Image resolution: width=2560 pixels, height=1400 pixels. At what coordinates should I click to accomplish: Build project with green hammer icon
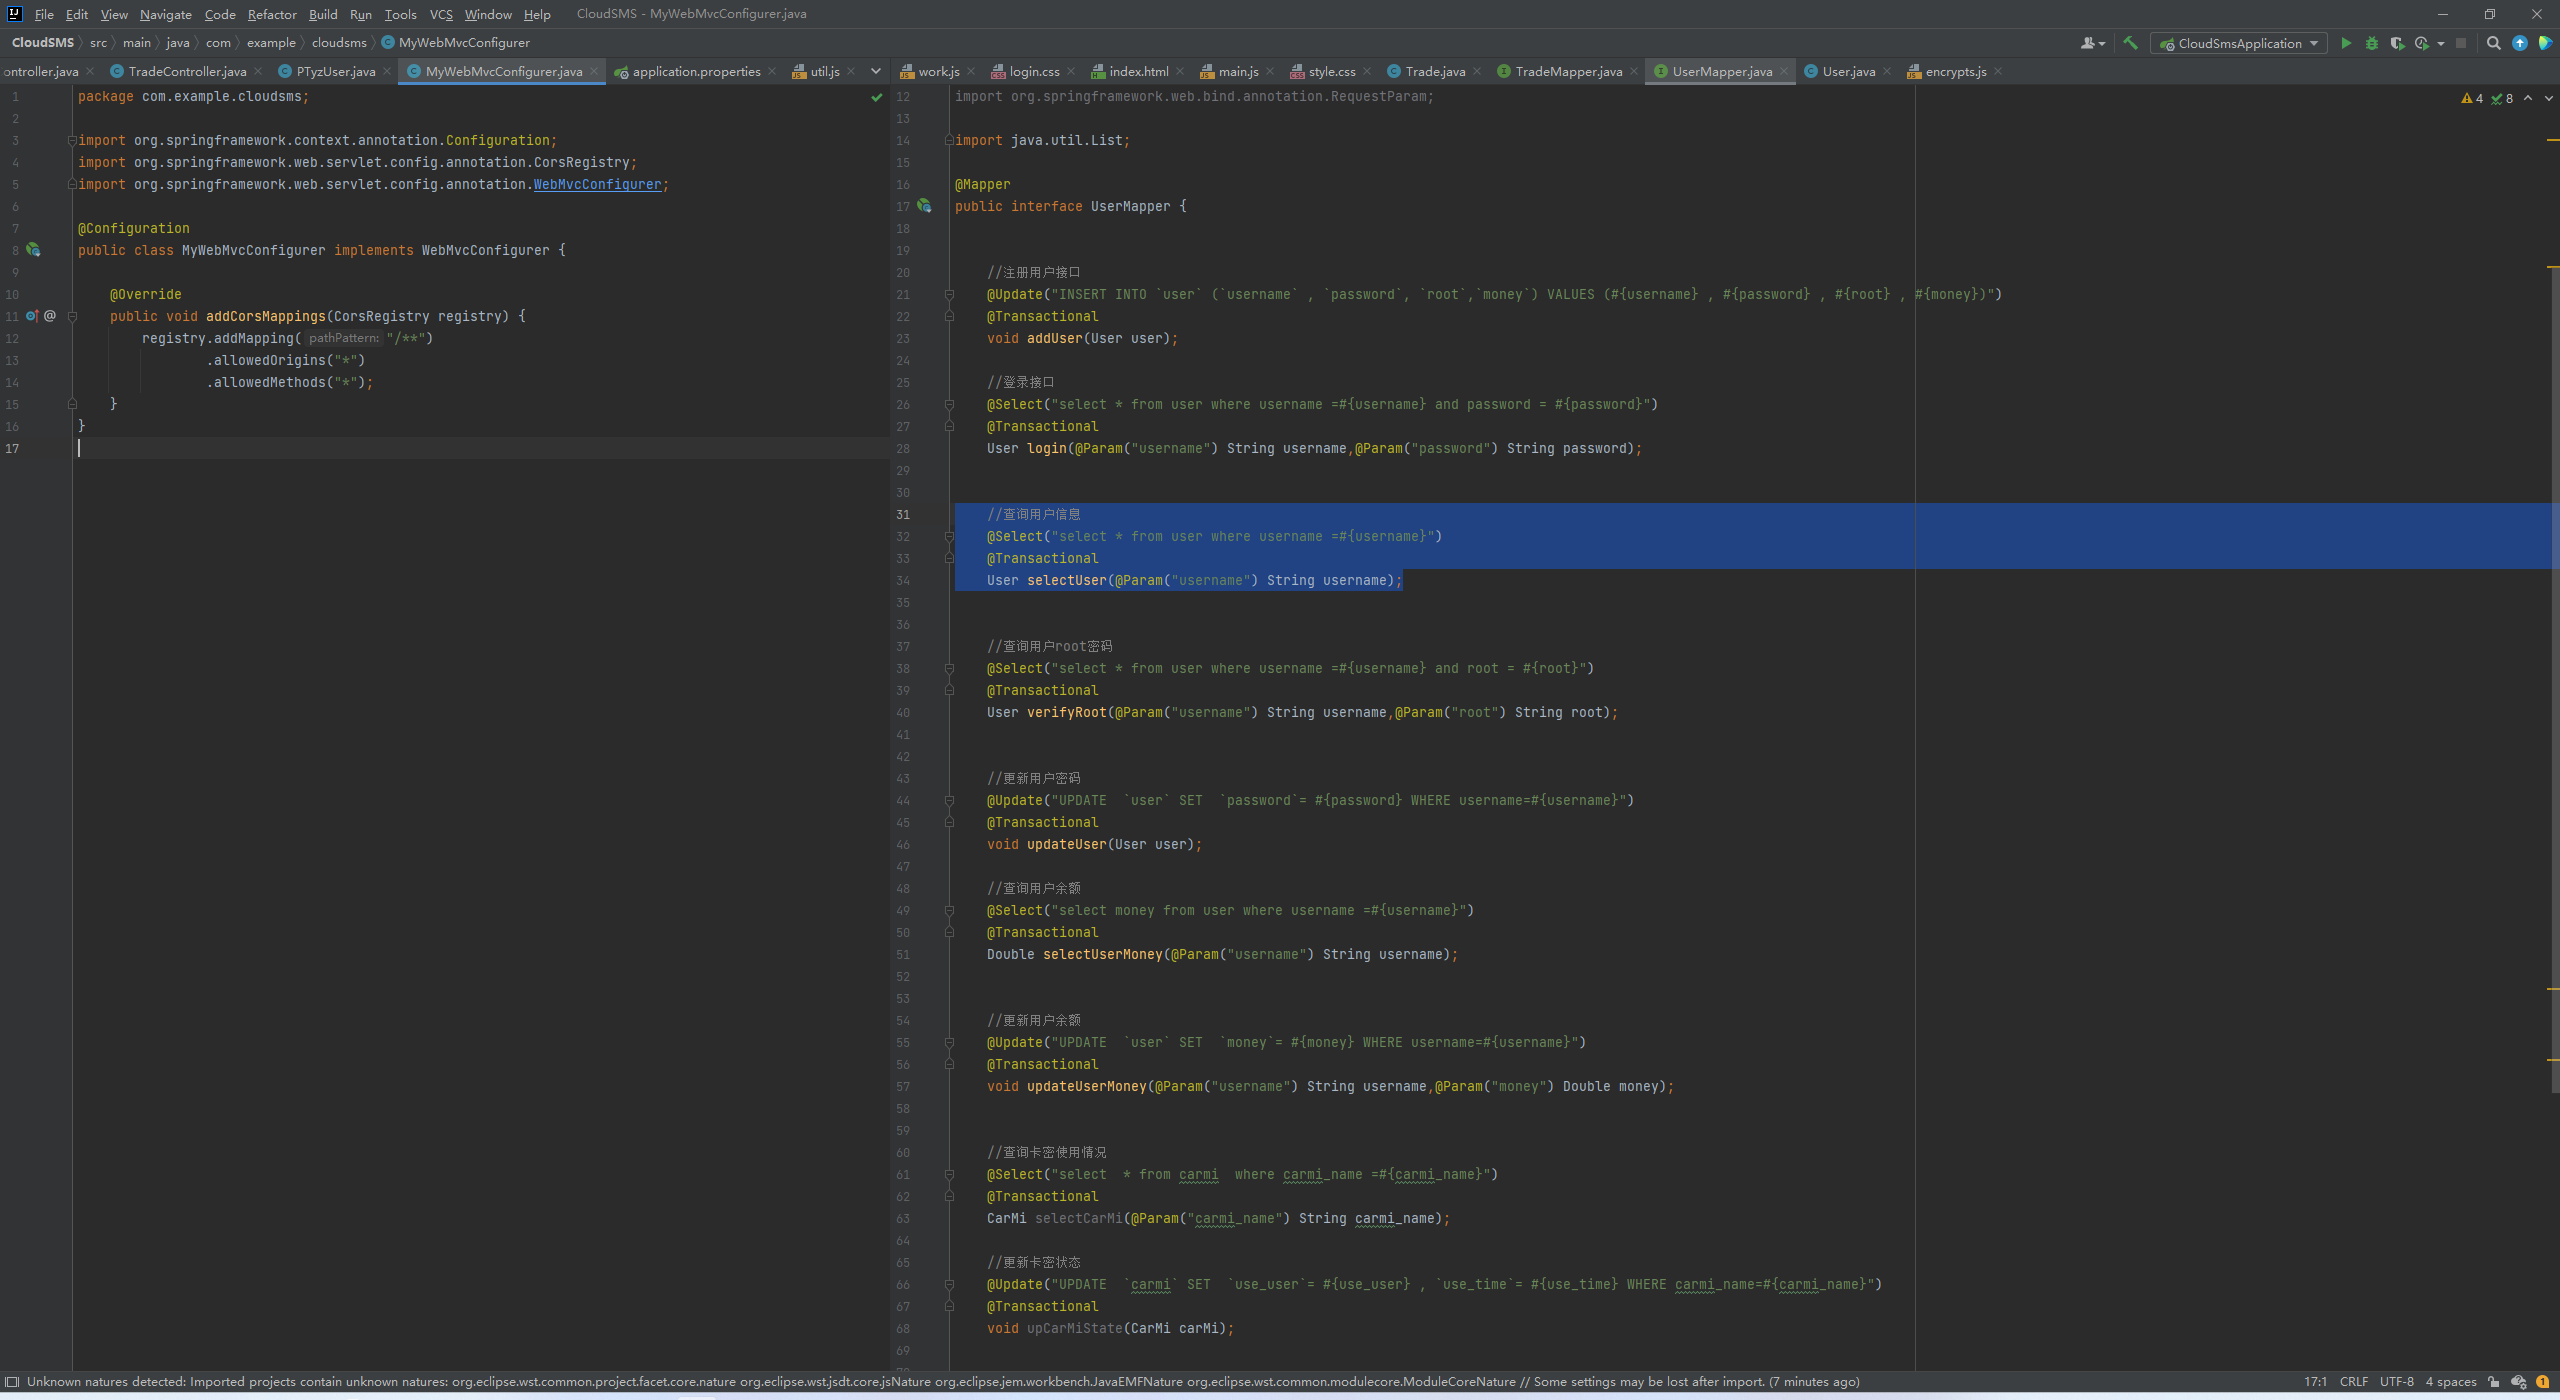click(2131, 43)
